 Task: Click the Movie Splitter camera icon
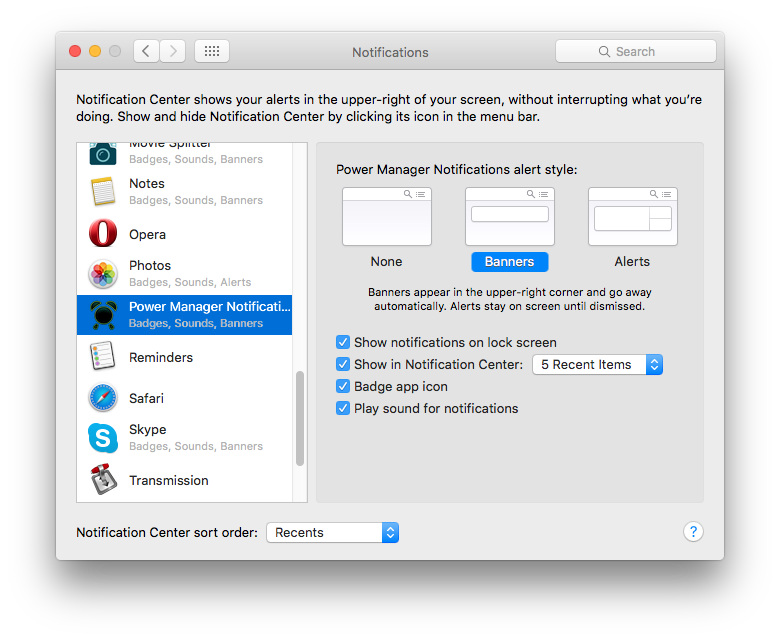tap(103, 154)
